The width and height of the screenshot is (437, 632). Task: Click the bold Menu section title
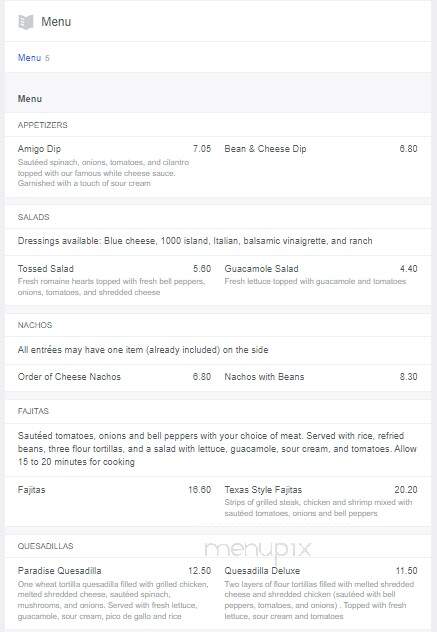click(x=29, y=99)
